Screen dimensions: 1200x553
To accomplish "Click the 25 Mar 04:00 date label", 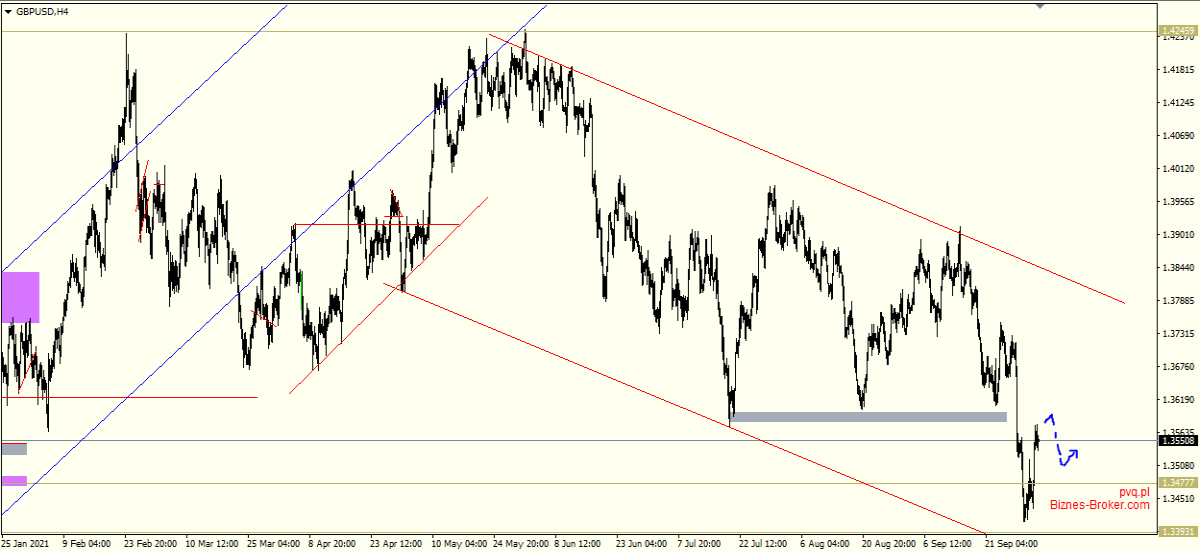I will (274, 545).
